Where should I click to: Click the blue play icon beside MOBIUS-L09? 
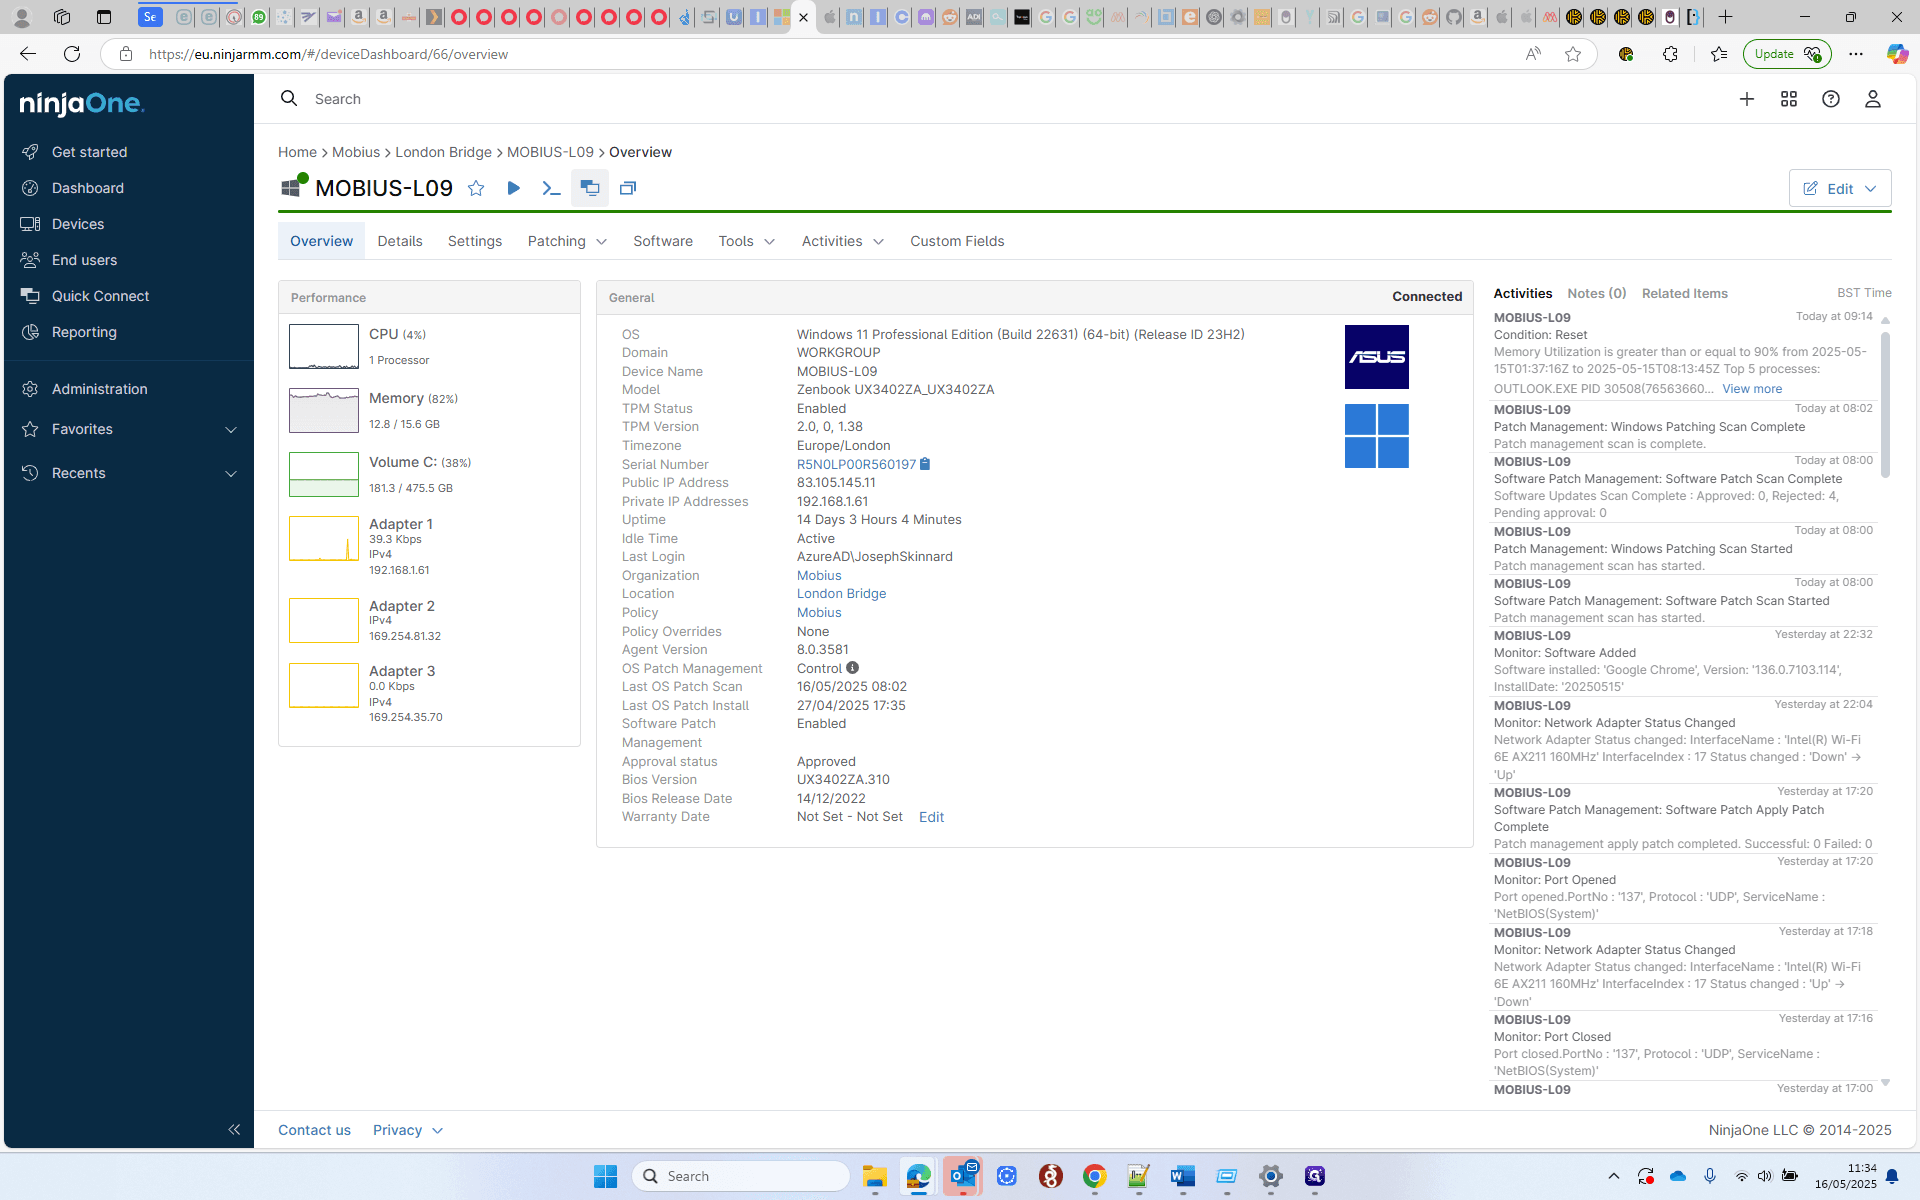point(513,188)
